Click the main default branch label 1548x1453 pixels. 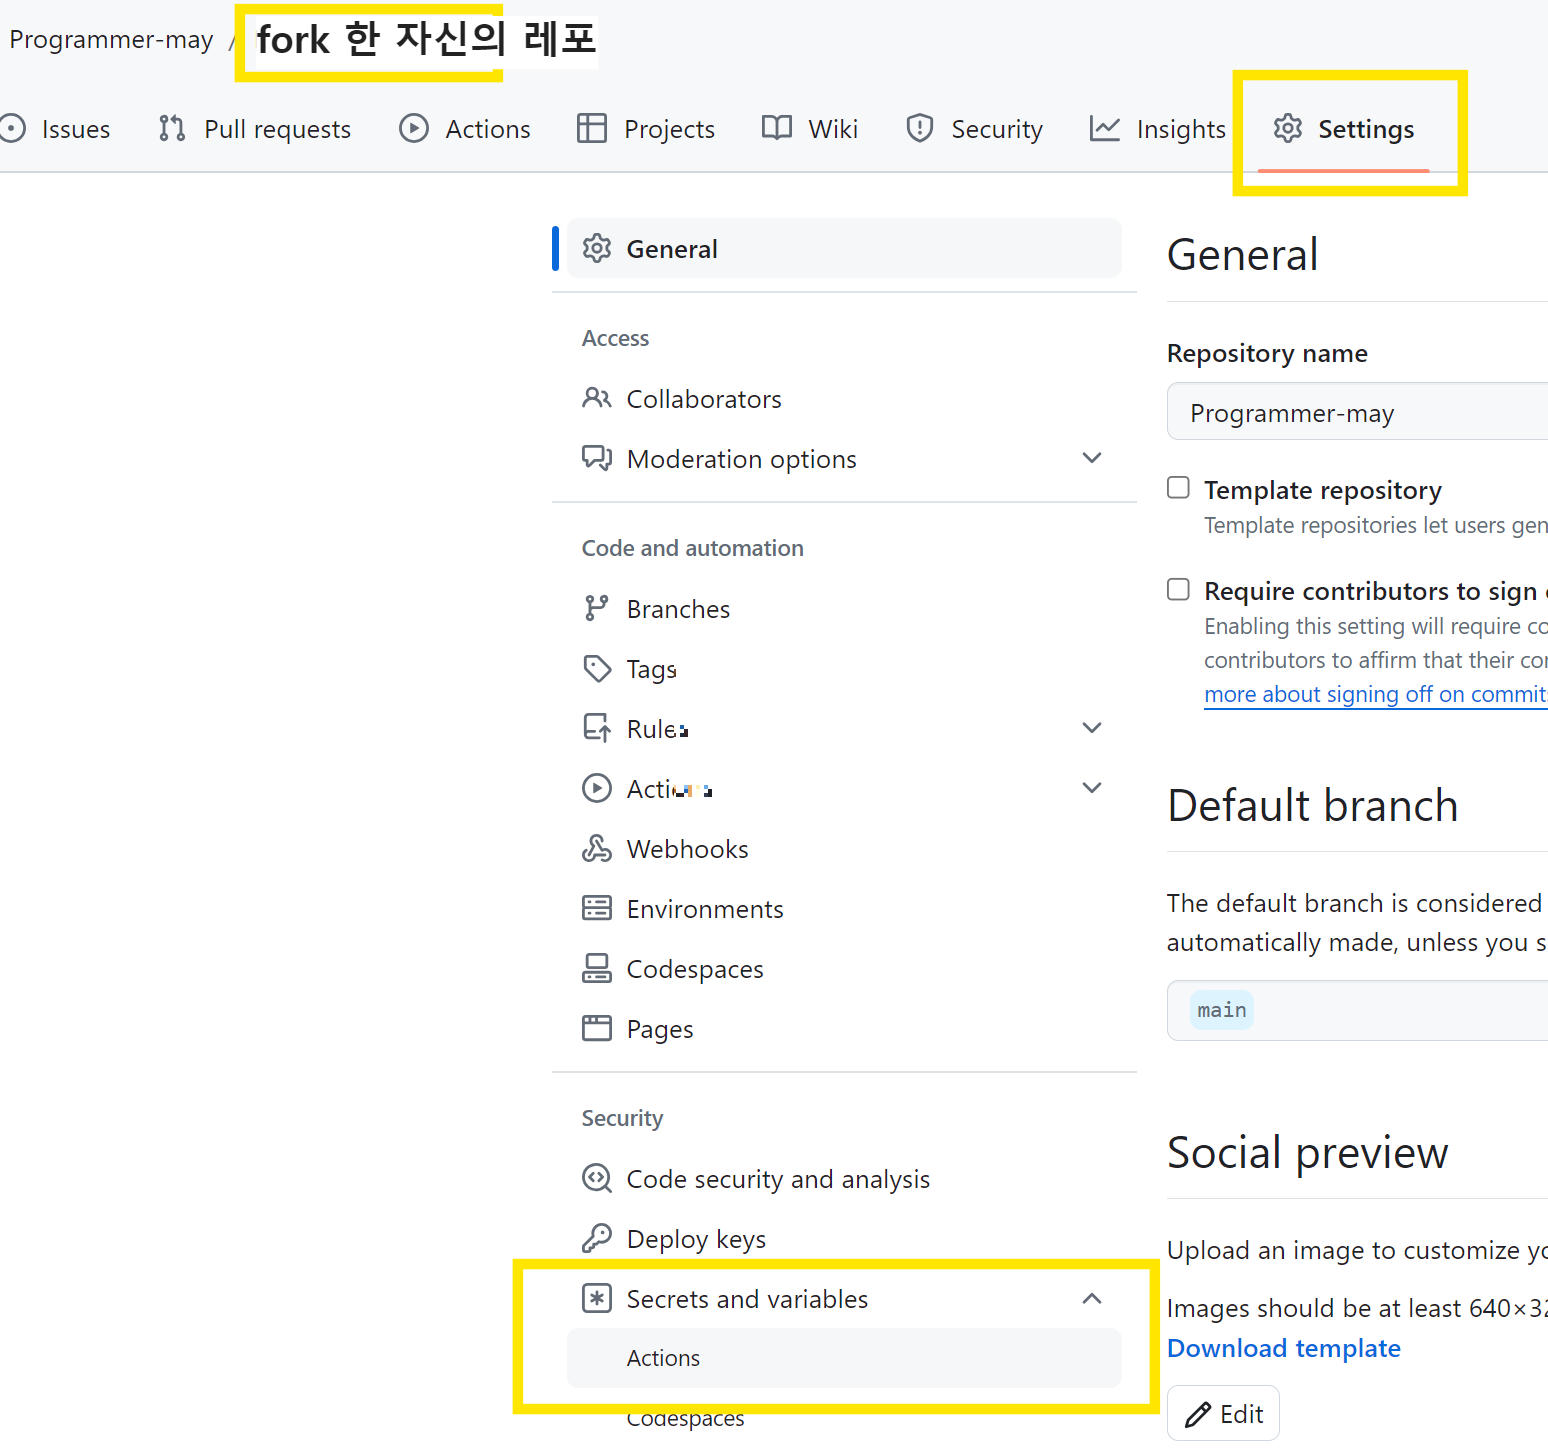pos(1222,1010)
